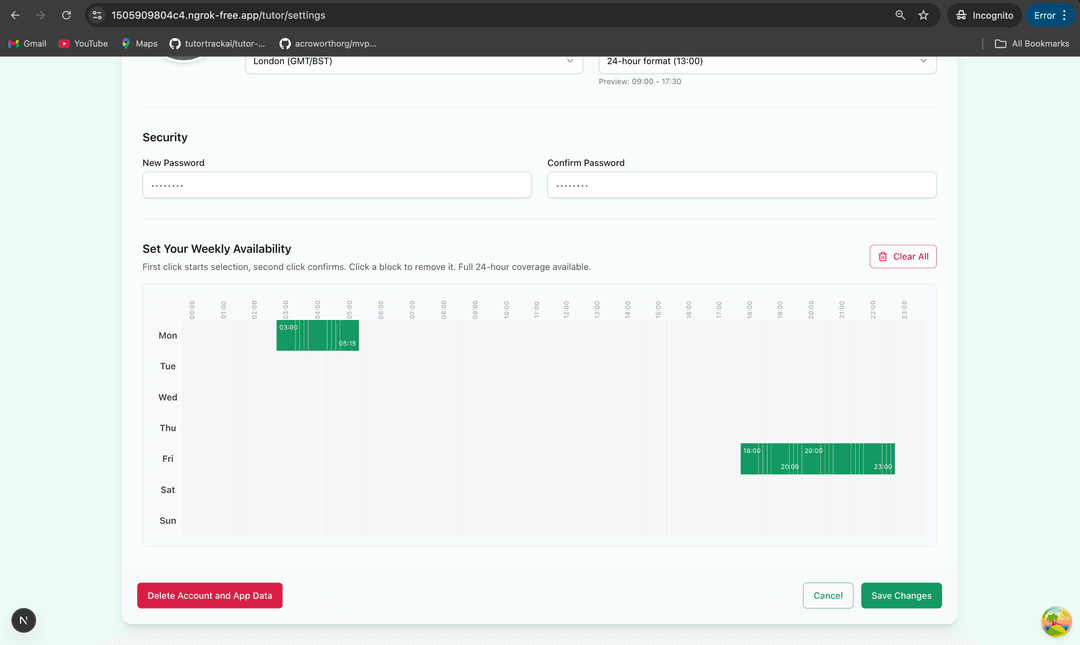This screenshot has height=645, width=1080.
Task: Click the Wed row label
Action: pos(168,397)
